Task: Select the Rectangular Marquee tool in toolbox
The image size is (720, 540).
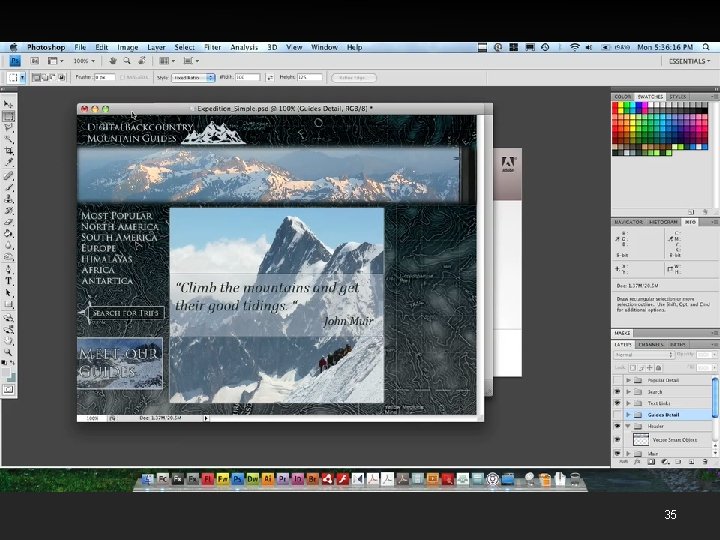Action: click(x=8, y=117)
